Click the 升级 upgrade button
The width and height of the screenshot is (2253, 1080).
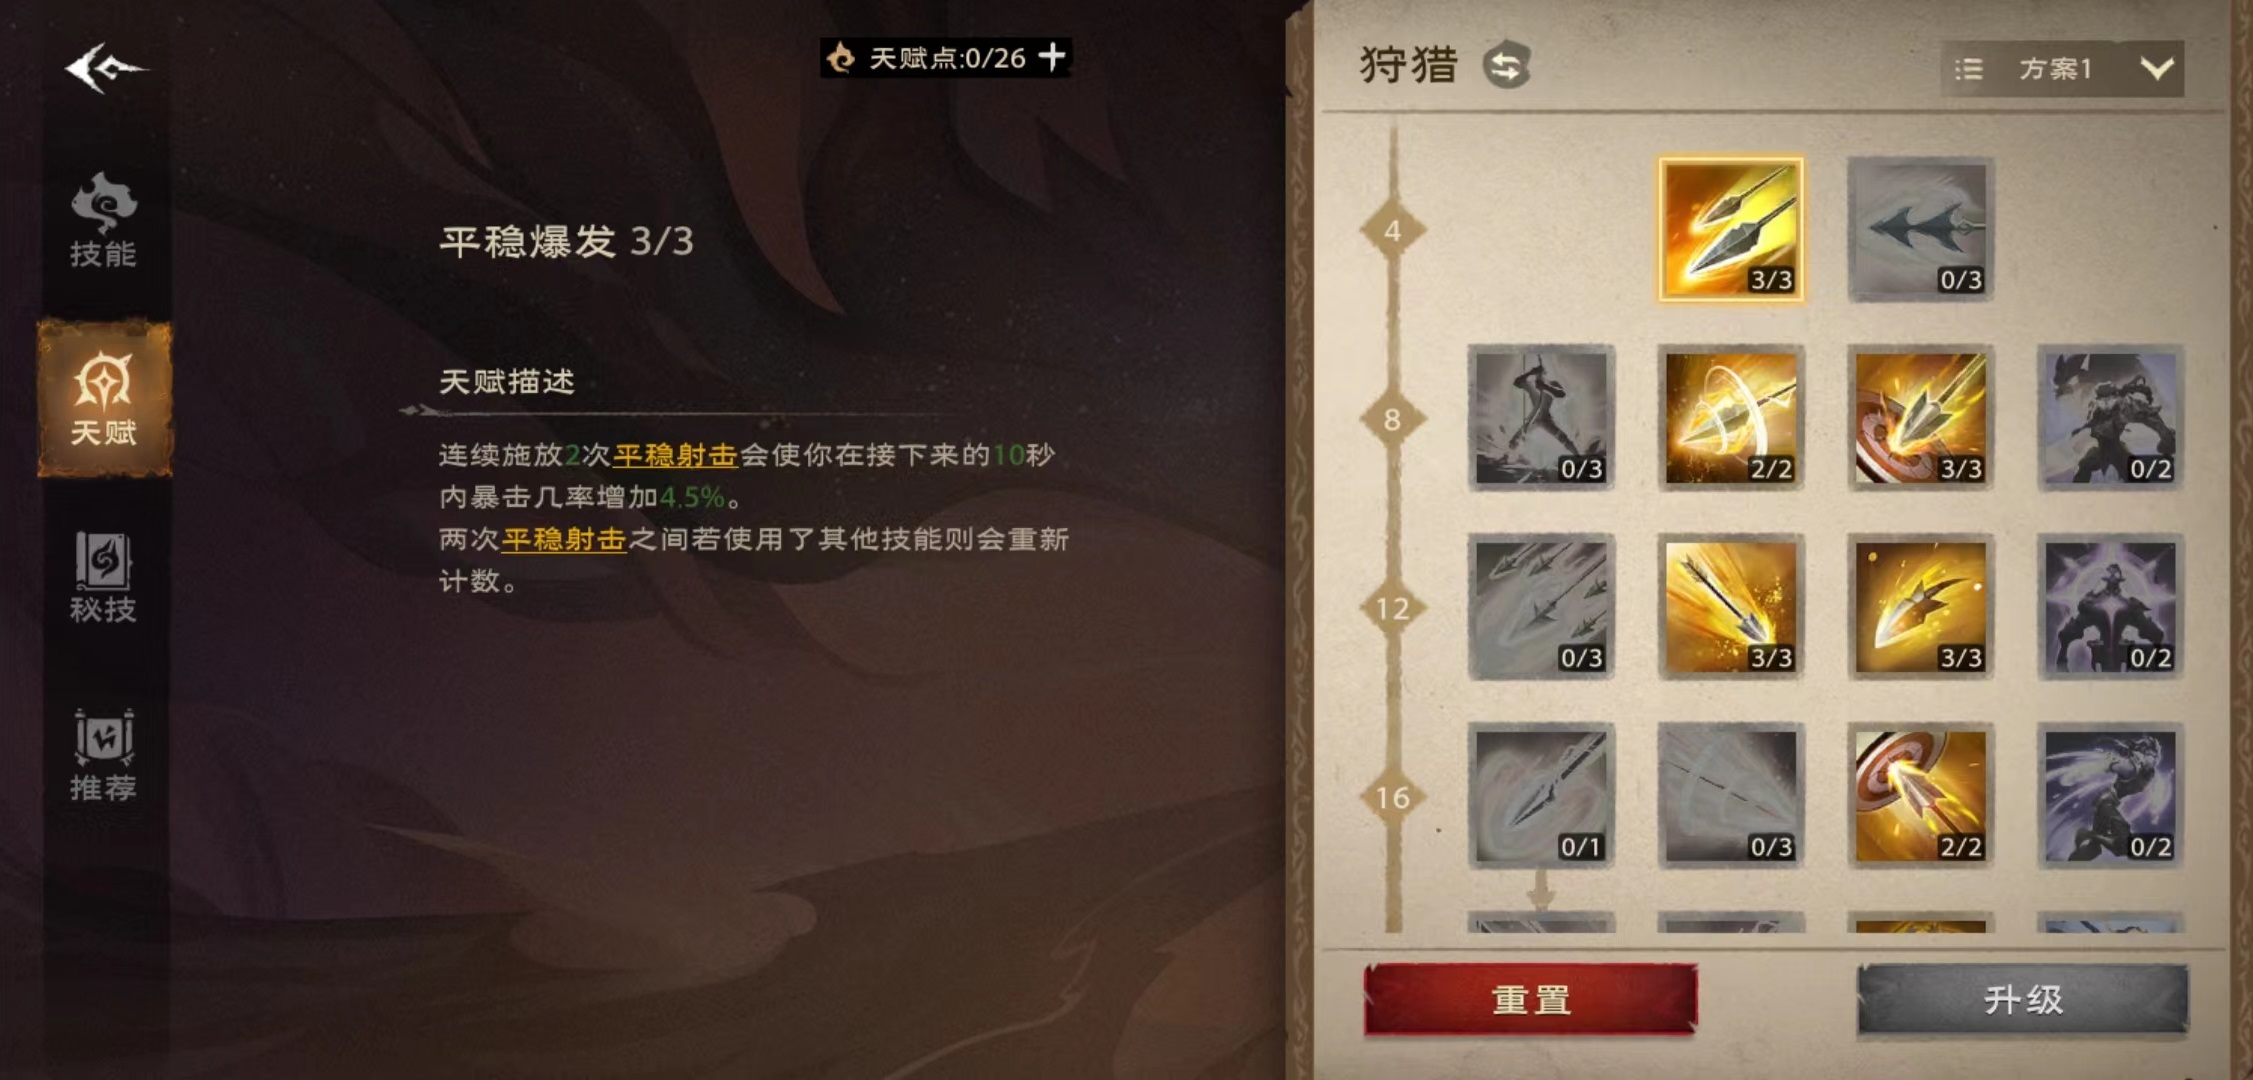point(2023,999)
